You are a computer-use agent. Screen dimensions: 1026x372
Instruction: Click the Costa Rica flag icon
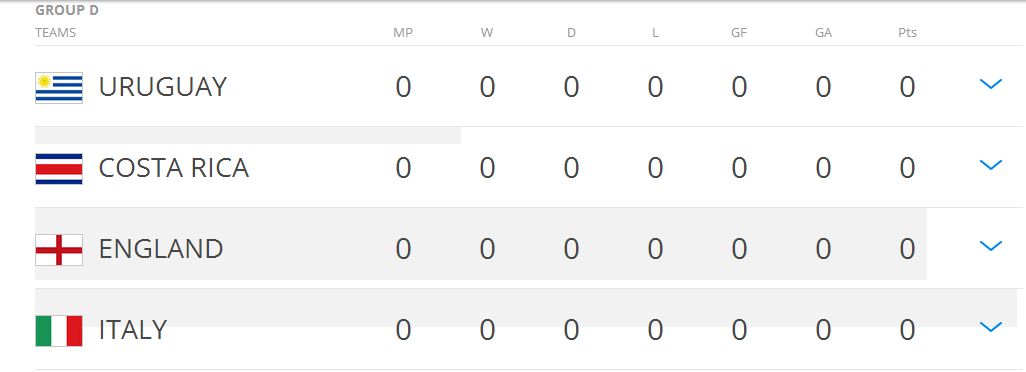59,169
